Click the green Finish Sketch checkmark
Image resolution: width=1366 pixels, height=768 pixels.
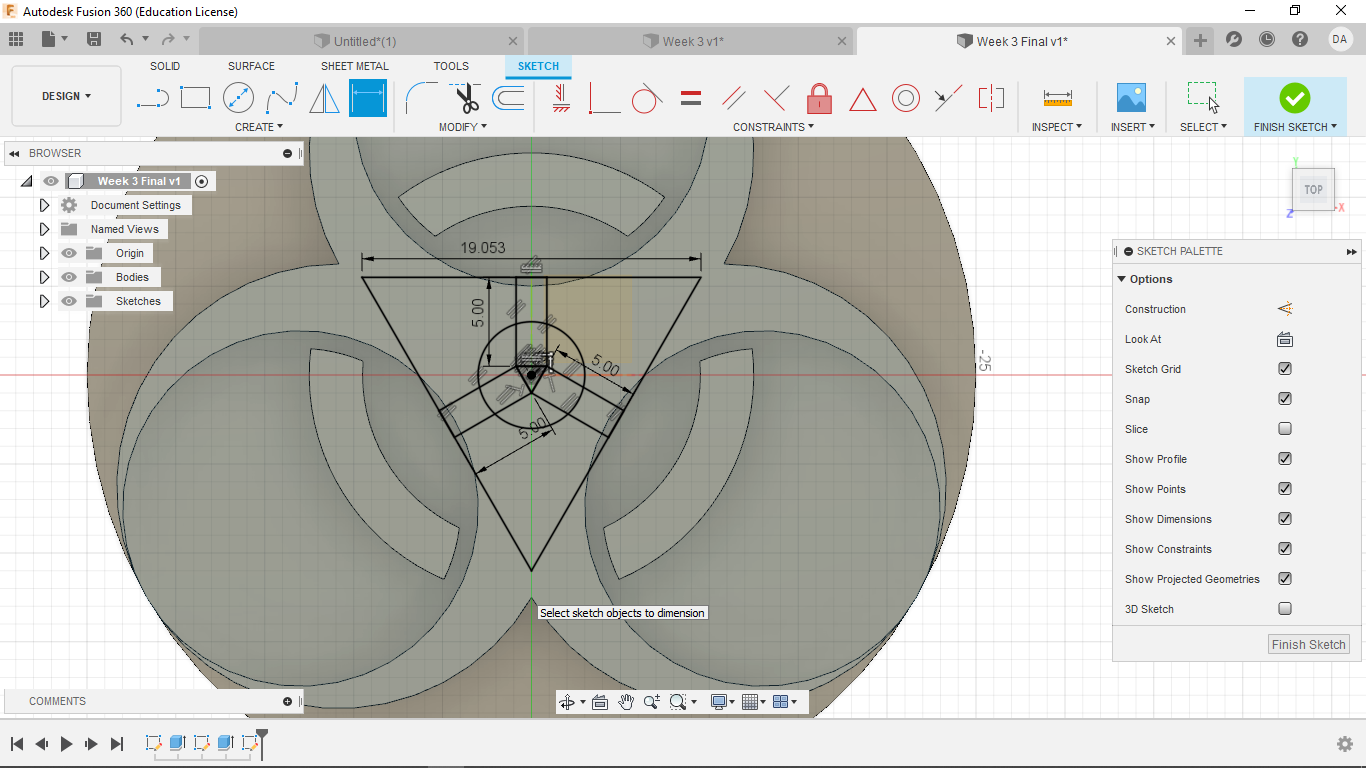coord(1295,98)
